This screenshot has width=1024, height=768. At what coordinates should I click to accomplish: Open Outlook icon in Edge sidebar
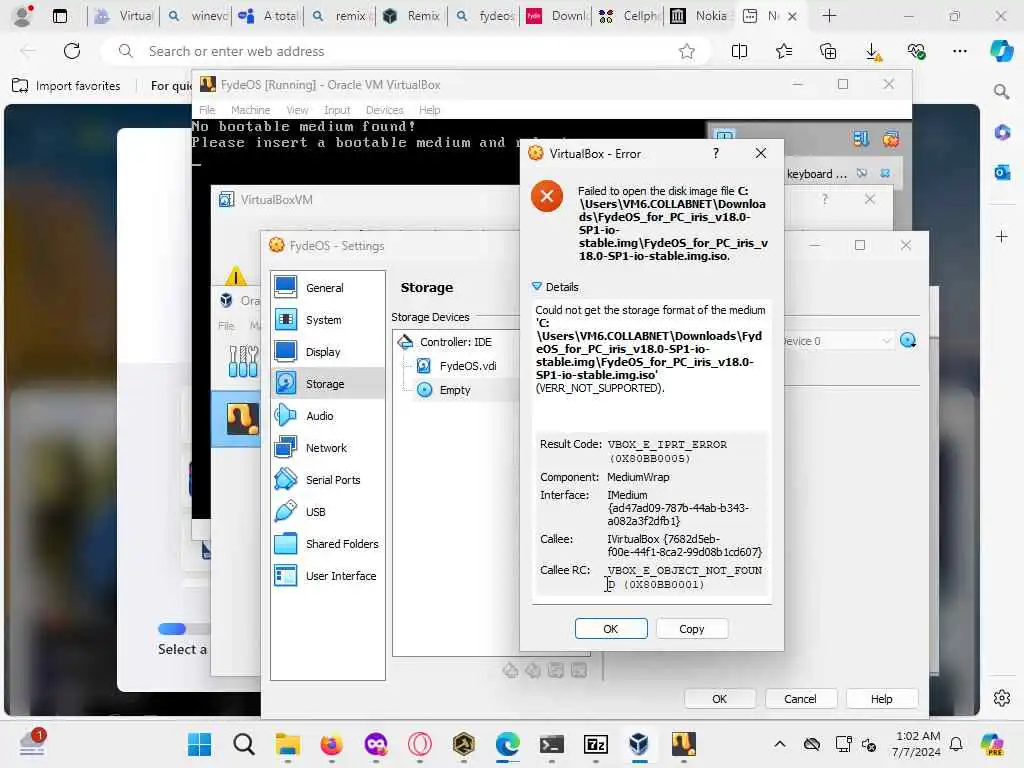(1002, 172)
